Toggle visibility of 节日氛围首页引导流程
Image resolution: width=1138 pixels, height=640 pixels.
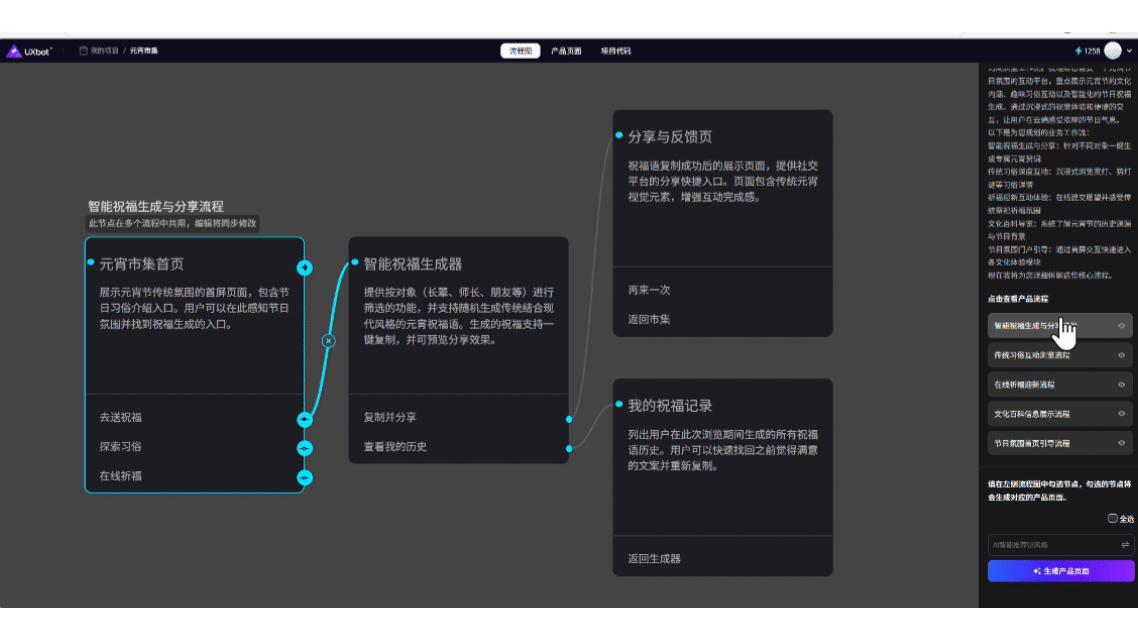click(x=1121, y=442)
